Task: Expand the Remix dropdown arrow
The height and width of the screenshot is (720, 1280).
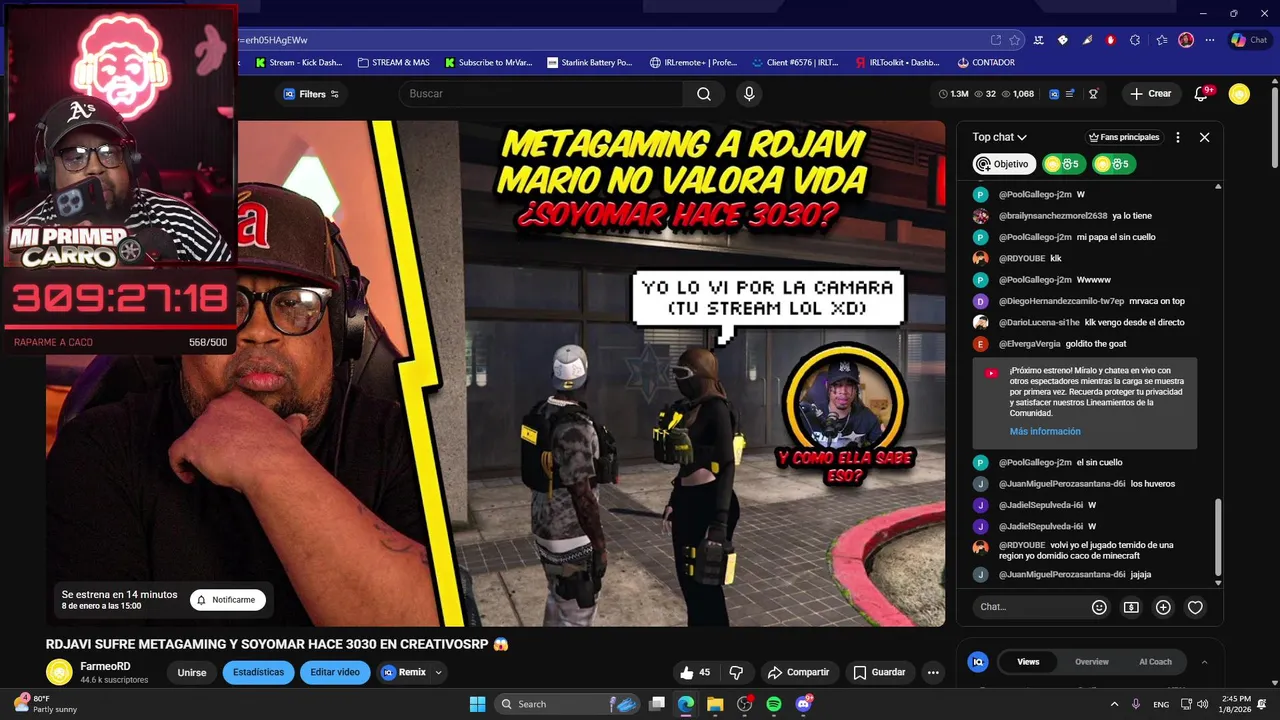Action: point(438,673)
